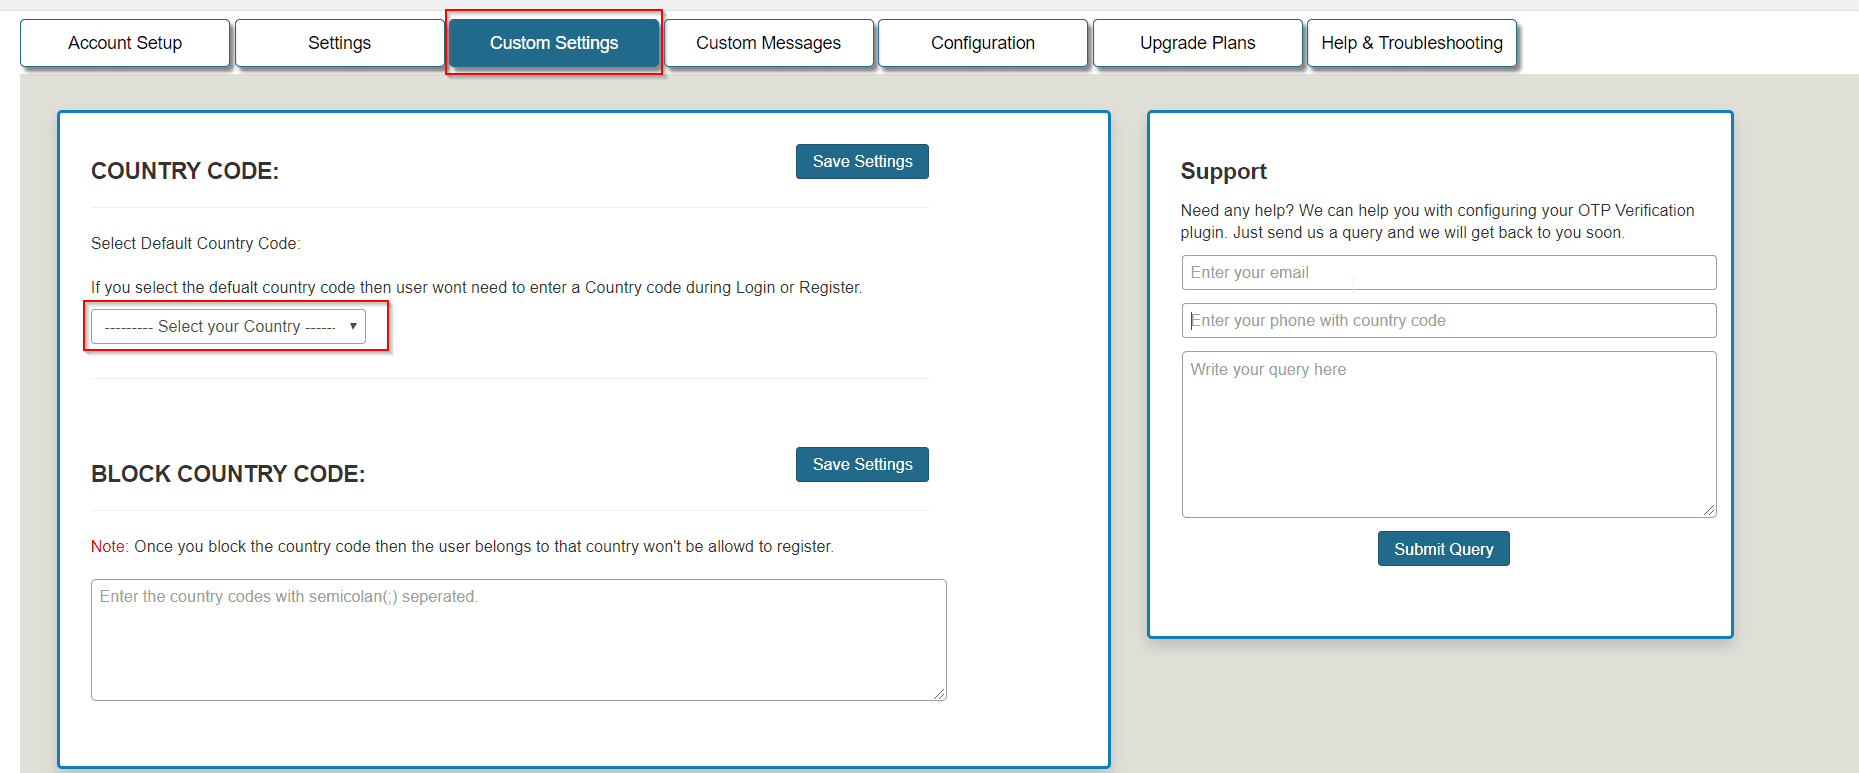Viewport: 1859px width, 773px height.
Task: Click the resize handle of query textarea
Action: point(1709,510)
